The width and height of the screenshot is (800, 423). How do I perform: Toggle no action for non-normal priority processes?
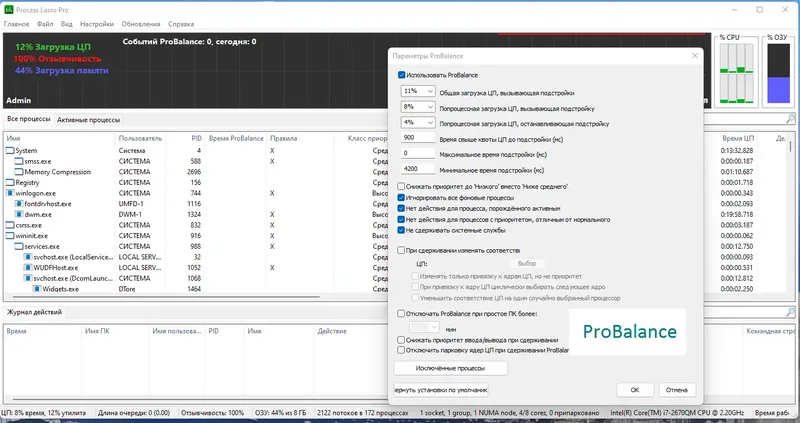402,219
